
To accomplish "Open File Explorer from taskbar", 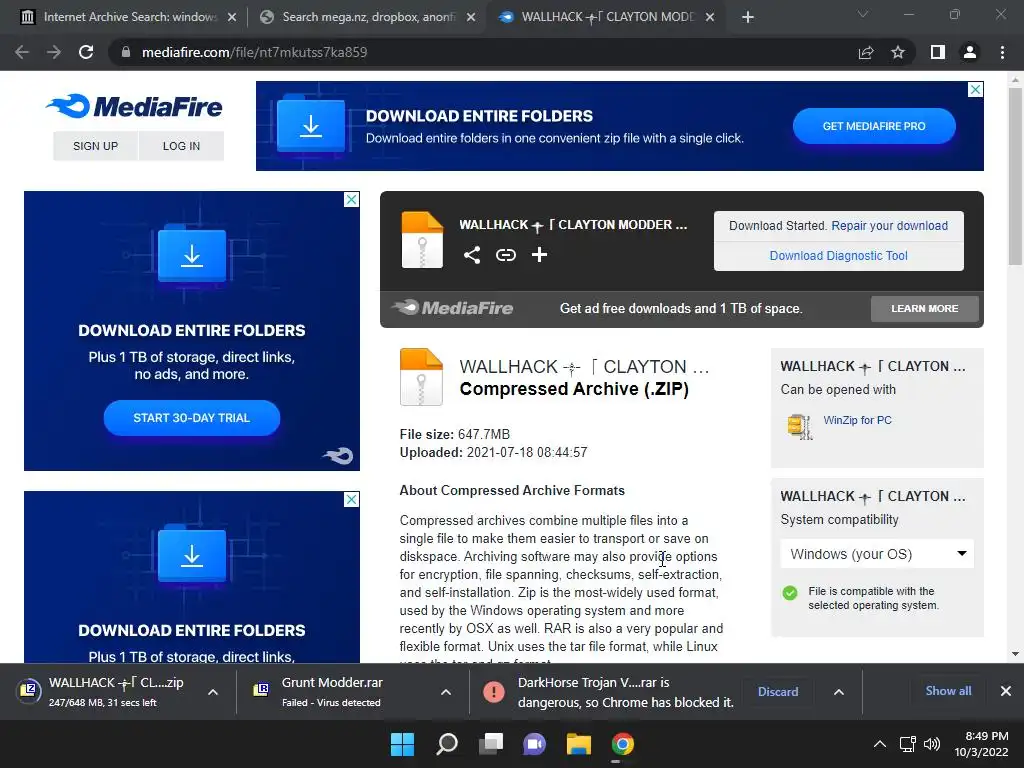I will (579, 744).
